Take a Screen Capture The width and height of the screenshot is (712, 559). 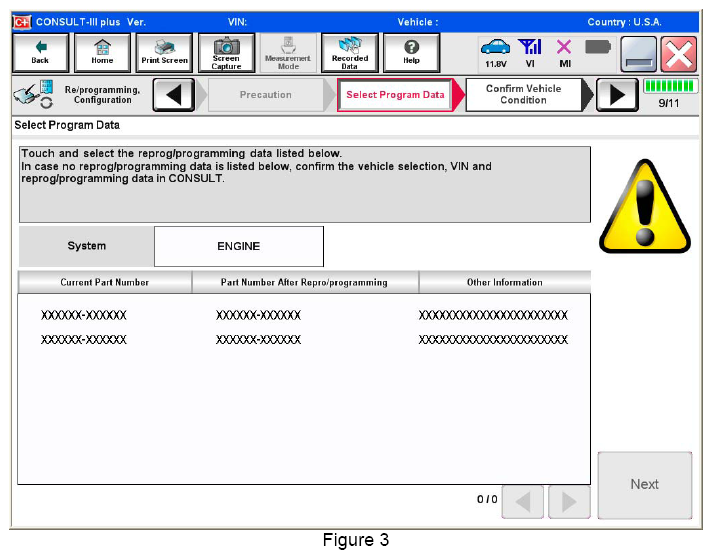[226, 52]
